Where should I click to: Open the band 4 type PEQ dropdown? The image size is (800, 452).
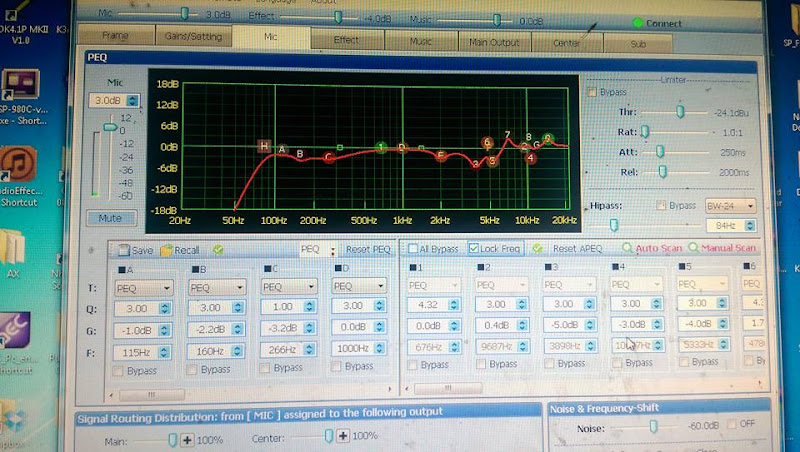pyautogui.click(x=636, y=284)
